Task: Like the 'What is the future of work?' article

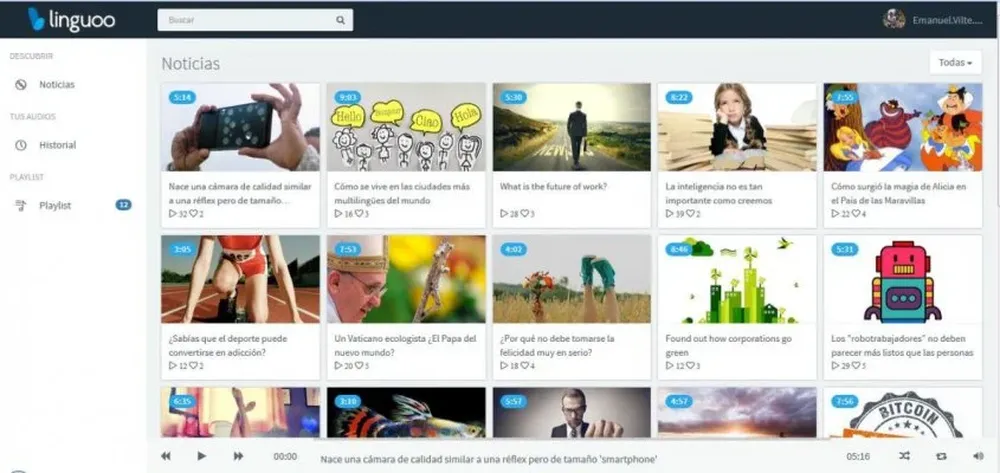Action: 525,214
